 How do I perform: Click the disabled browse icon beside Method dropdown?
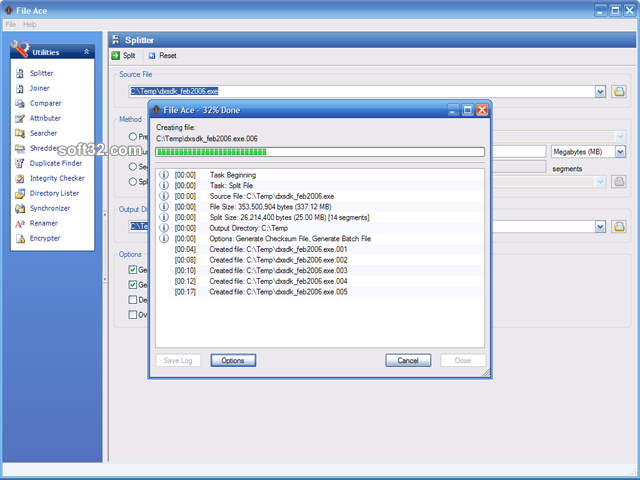pos(619,181)
